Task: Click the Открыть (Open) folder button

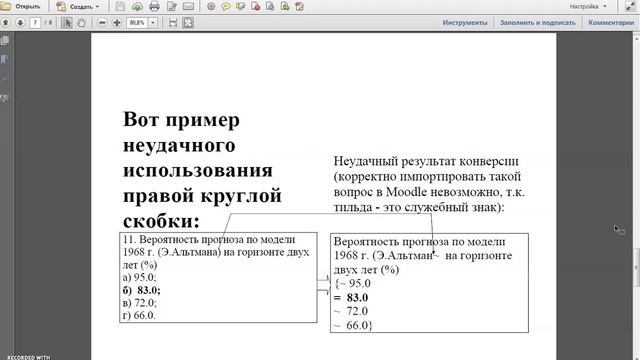Action: (x=21, y=7)
